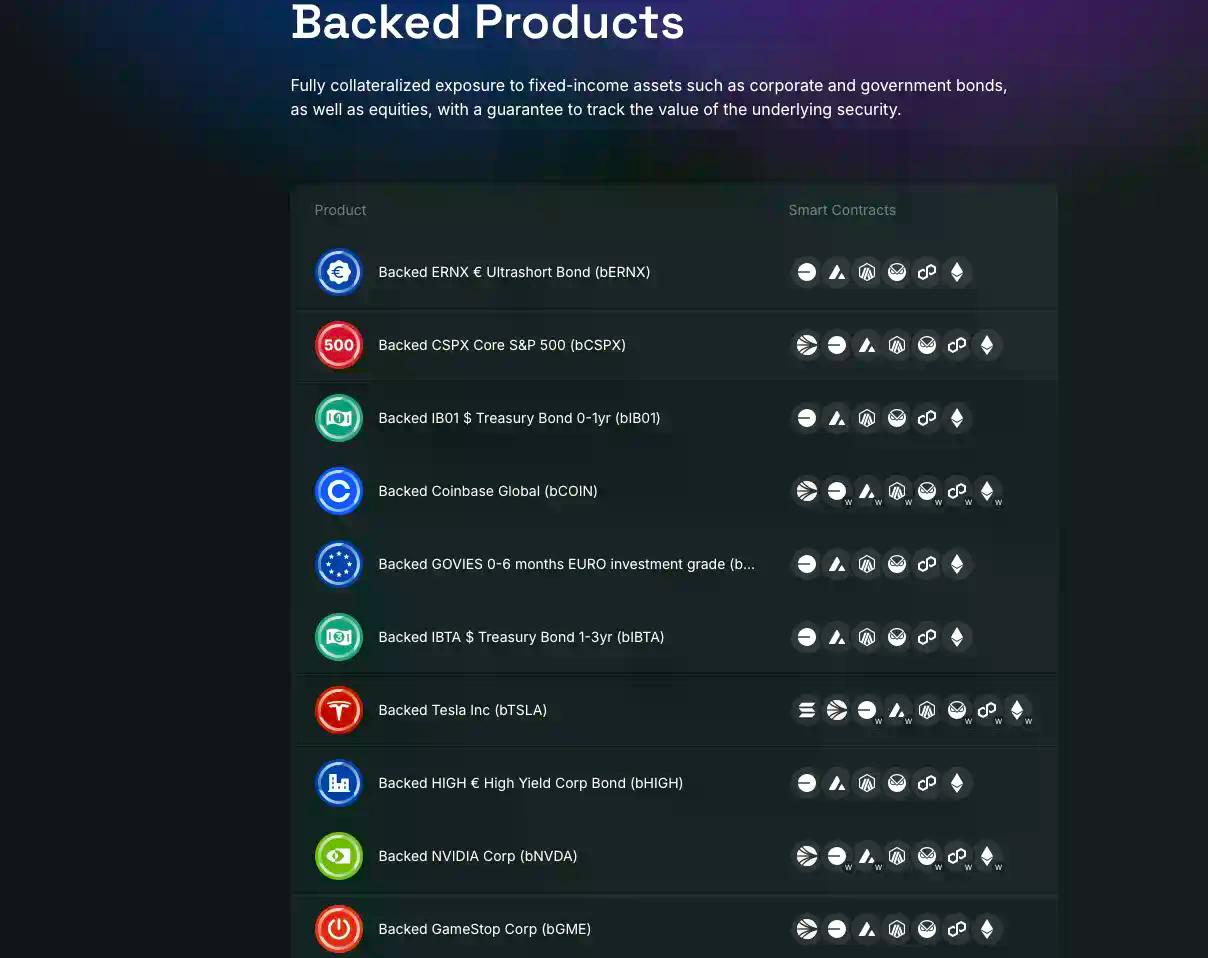Open bERNX Polygon contract icon
This screenshot has width=1208, height=958.
tap(927, 272)
